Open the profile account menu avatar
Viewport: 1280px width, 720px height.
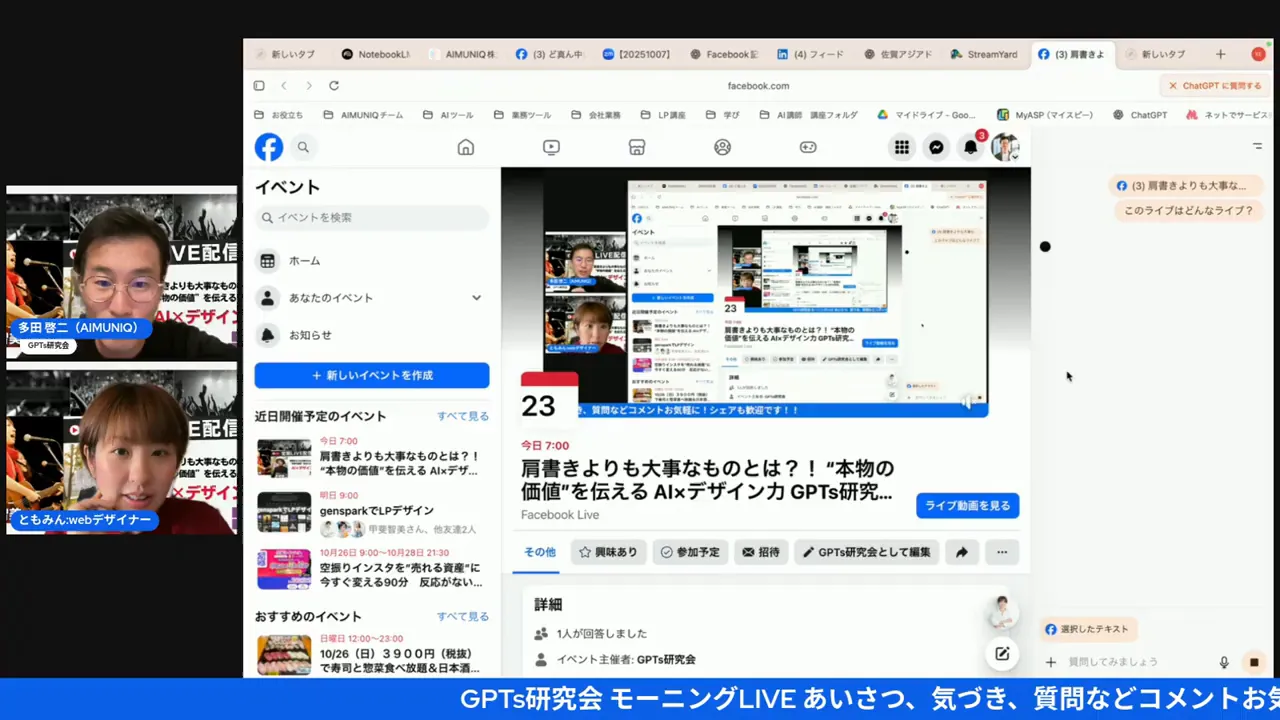point(1004,147)
